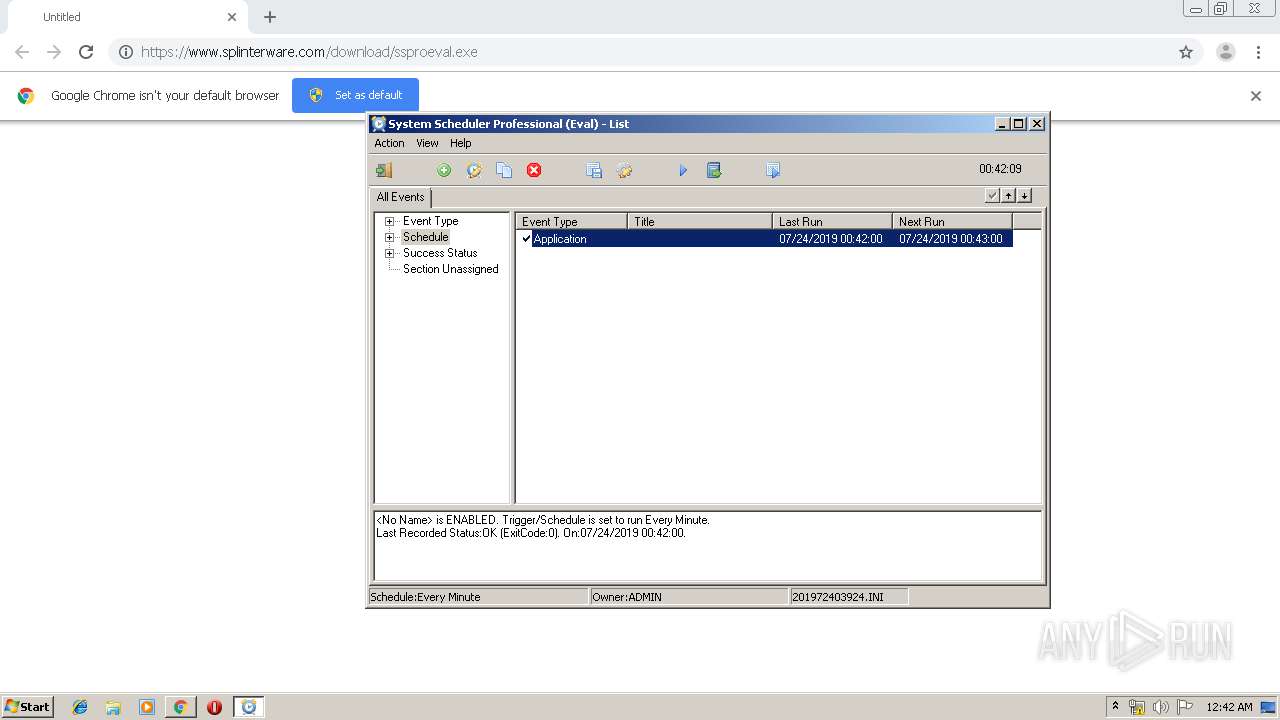Copy the selected event using duplicate icon
This screenshot has height=720, width=1280.
point(504,171)
